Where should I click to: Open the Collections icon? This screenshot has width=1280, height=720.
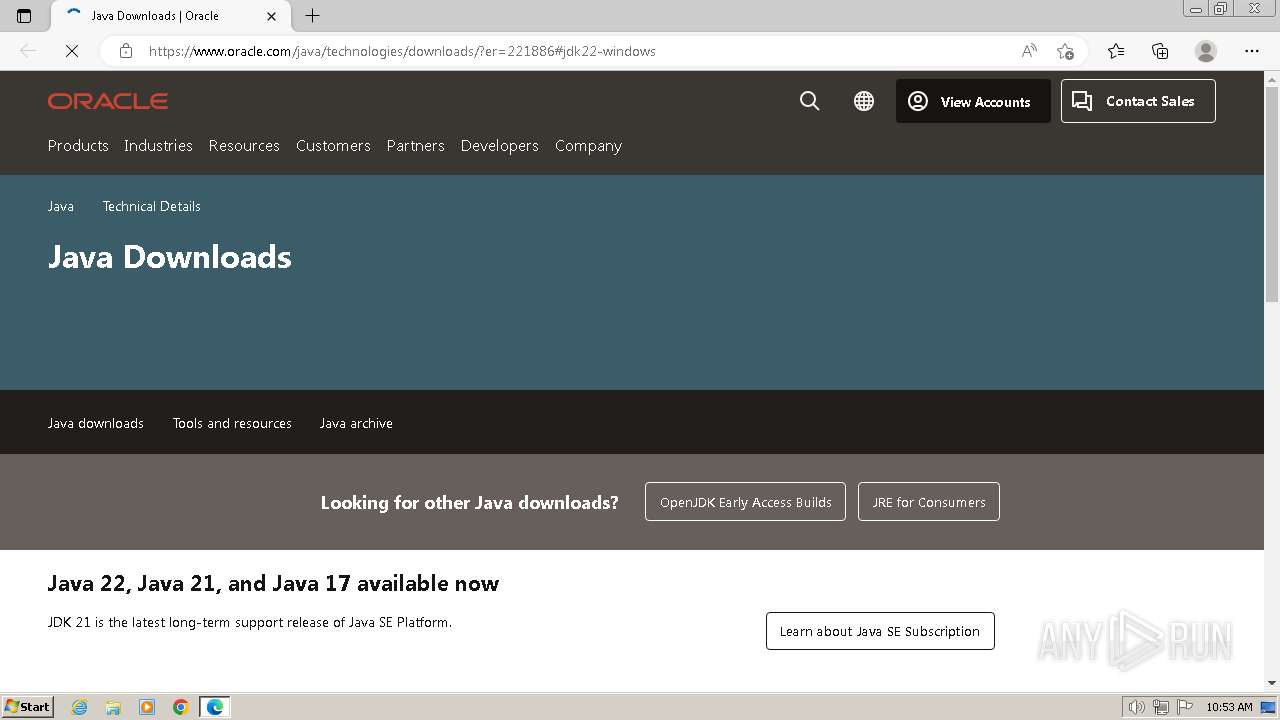(x=1160, y=51)
